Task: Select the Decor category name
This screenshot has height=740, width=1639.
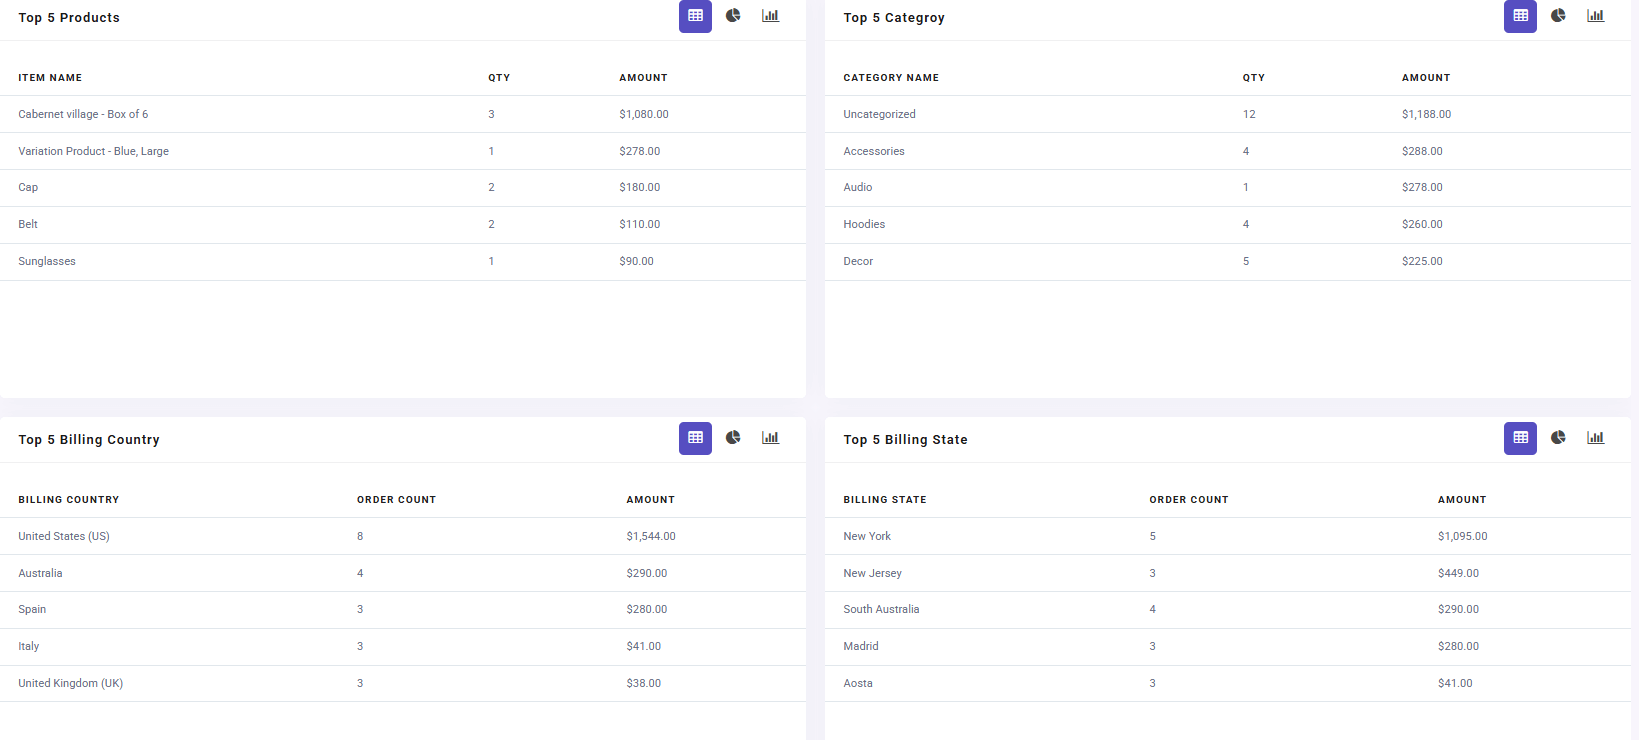Action: click(x=858, y=261)
